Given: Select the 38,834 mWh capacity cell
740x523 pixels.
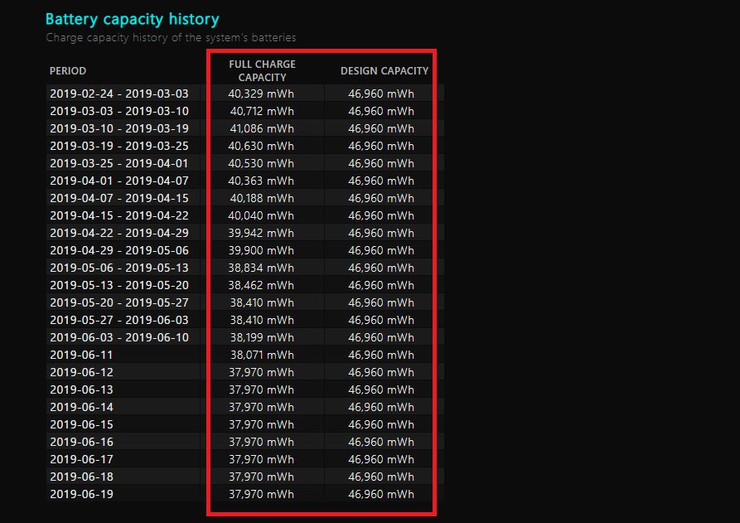Looking at the screenshot, I should click(261, 268).
